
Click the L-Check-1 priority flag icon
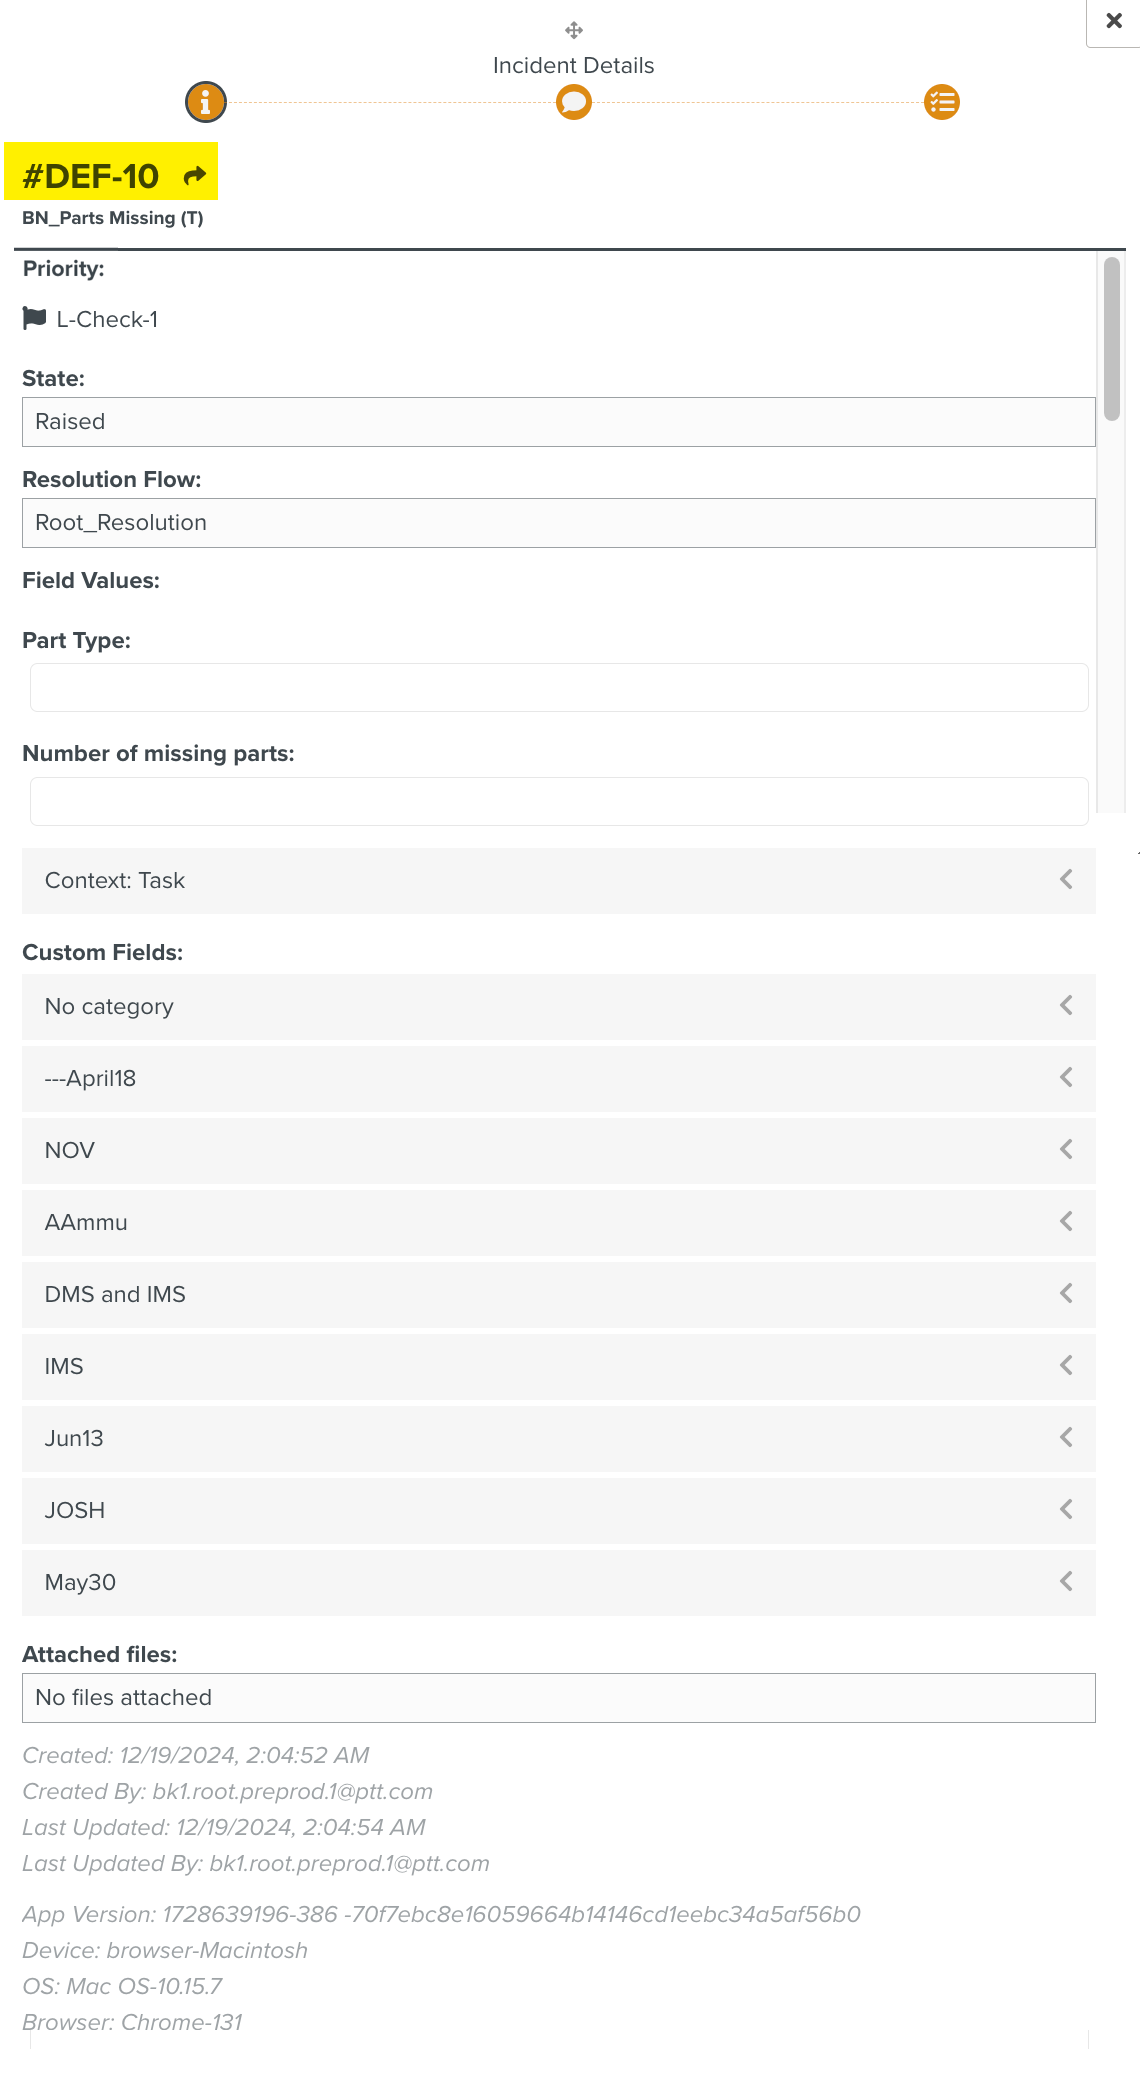[35, 319]
